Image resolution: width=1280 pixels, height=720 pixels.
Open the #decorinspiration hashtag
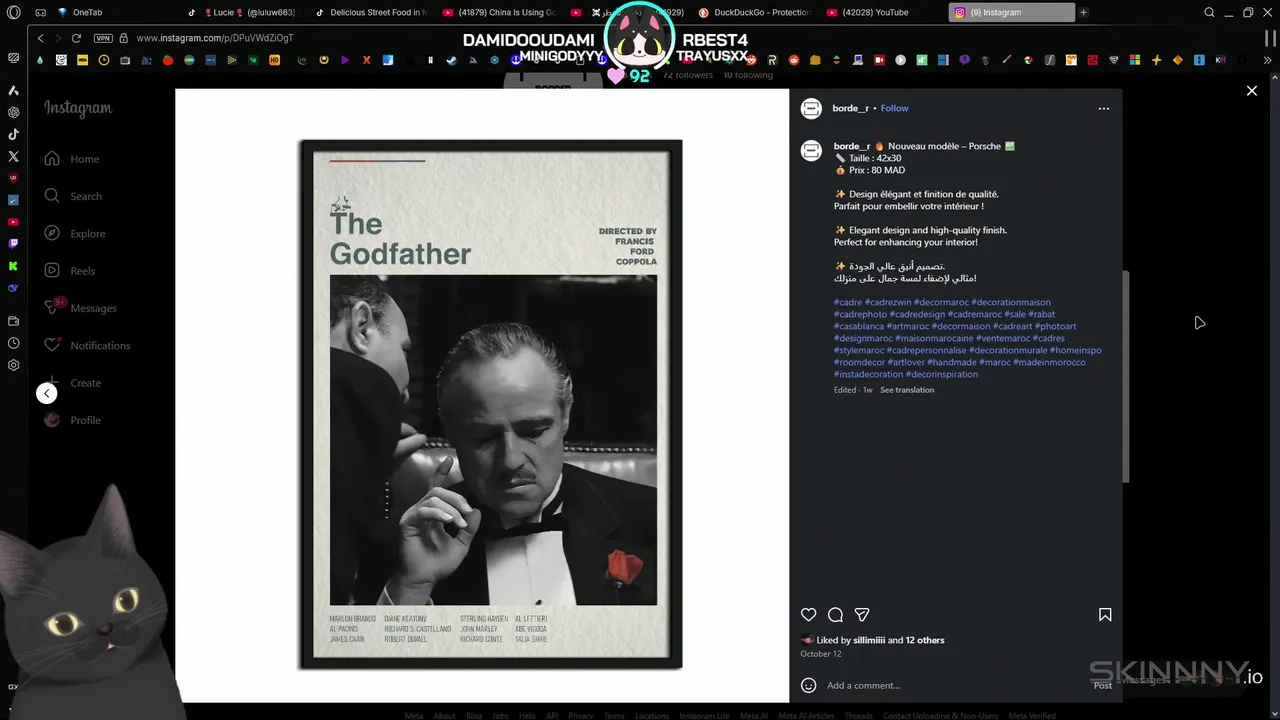(x=942, y=374)
